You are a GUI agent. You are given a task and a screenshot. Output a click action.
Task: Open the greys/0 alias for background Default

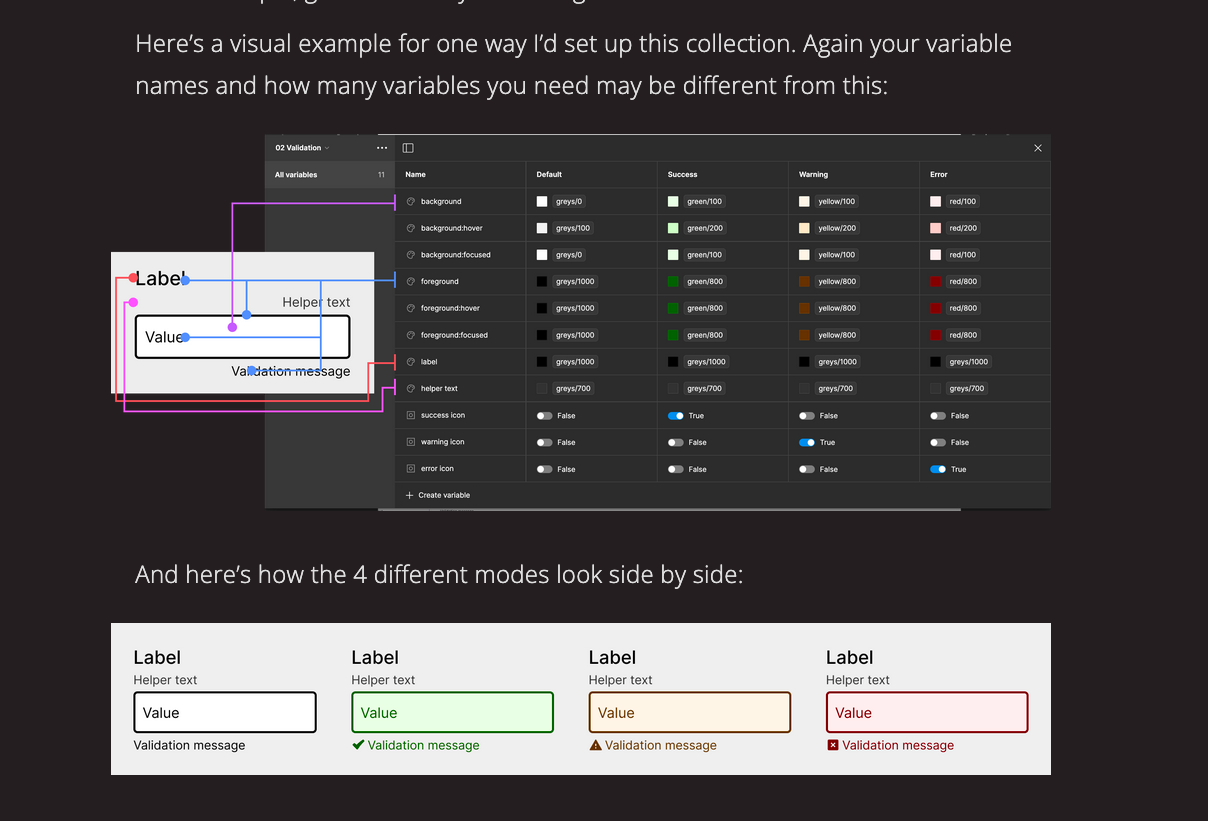coord(569,202)
